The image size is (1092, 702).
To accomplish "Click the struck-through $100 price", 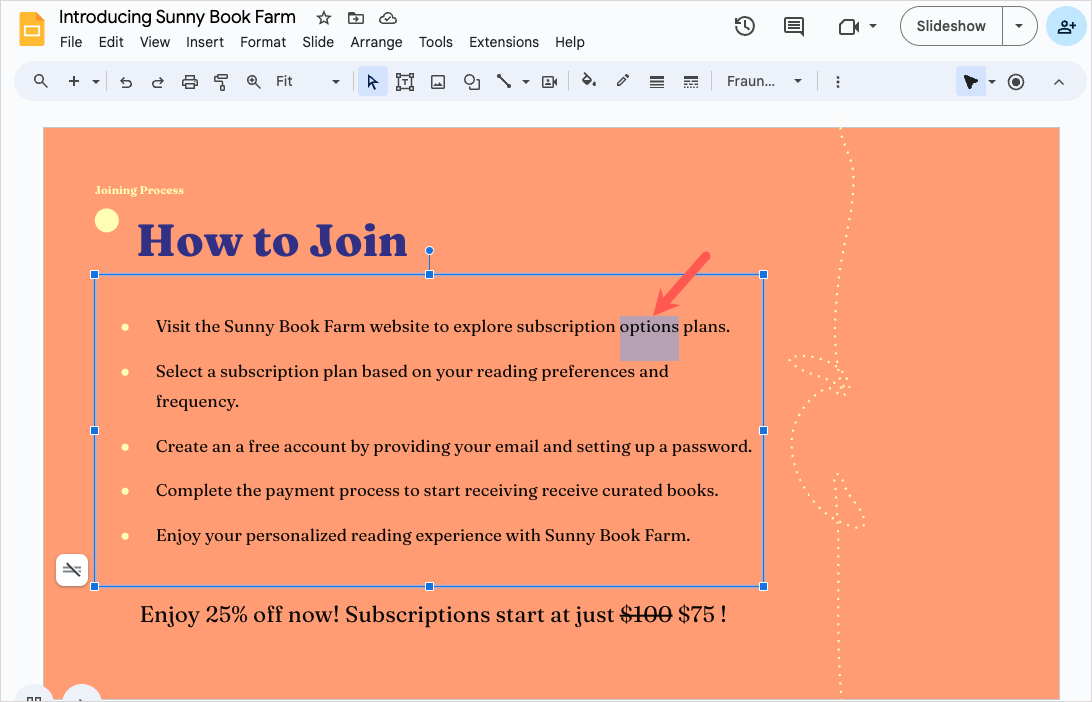I will tap(646, 614).
